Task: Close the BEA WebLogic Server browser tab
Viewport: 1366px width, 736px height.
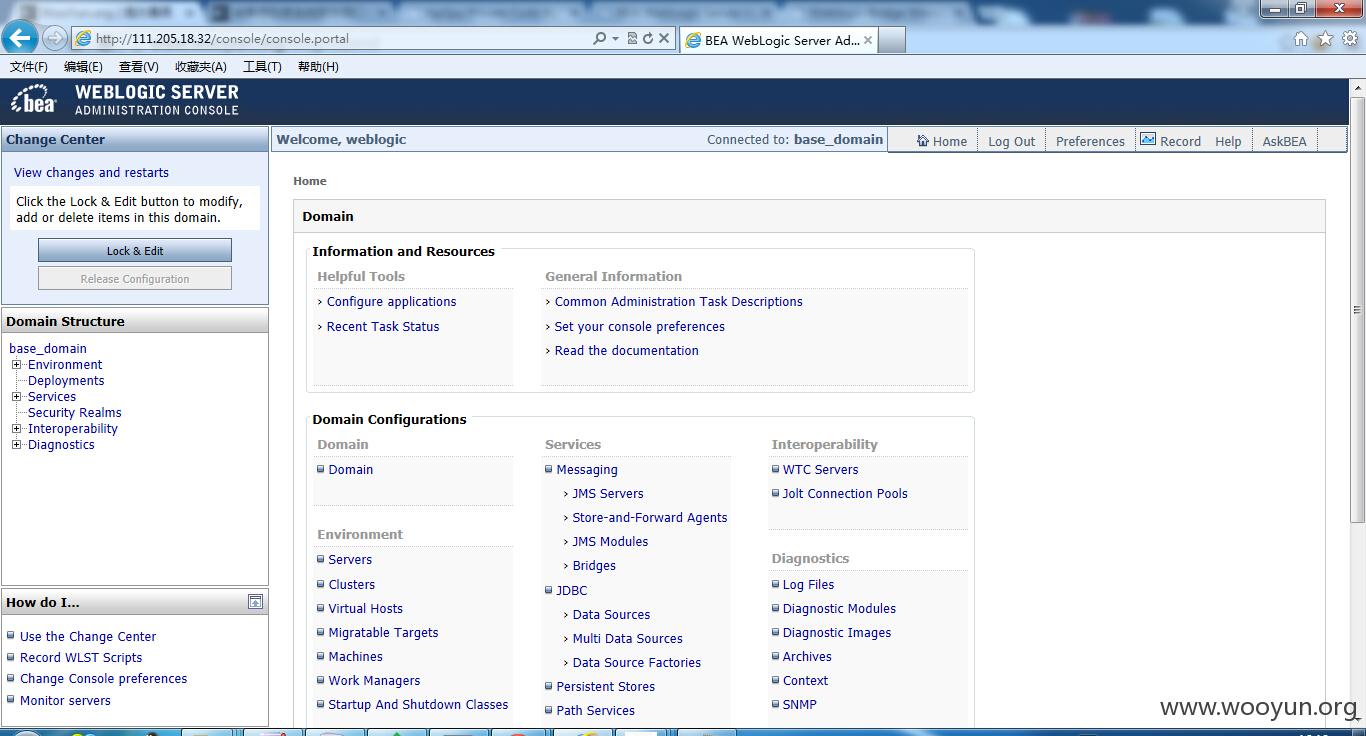Action: (868, 40)
